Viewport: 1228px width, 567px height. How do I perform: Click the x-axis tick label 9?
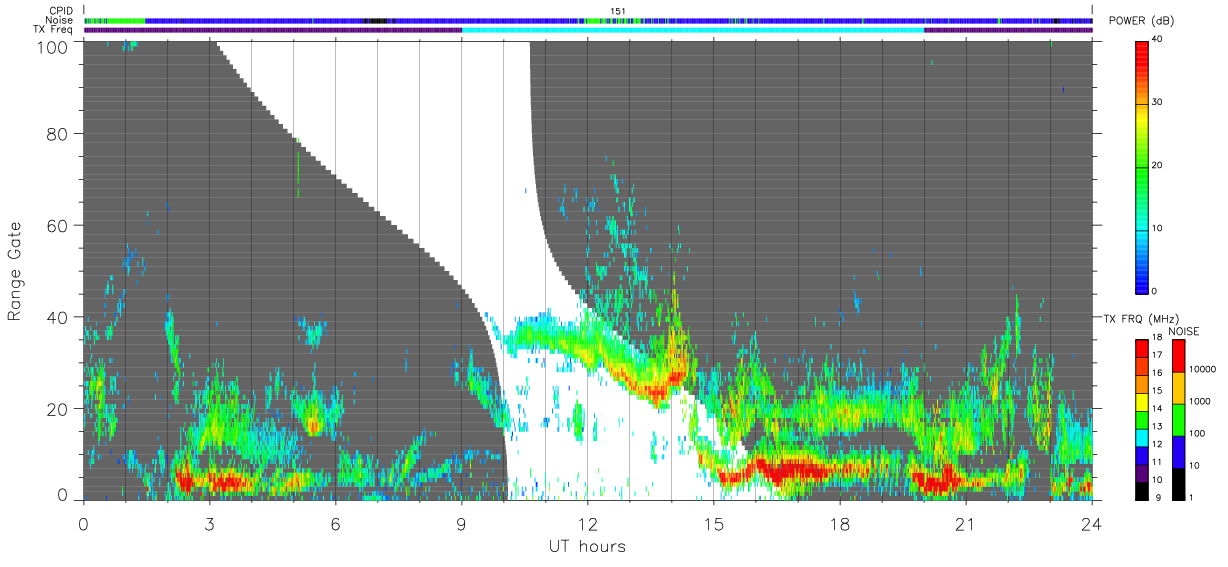(x=461, y=524)
